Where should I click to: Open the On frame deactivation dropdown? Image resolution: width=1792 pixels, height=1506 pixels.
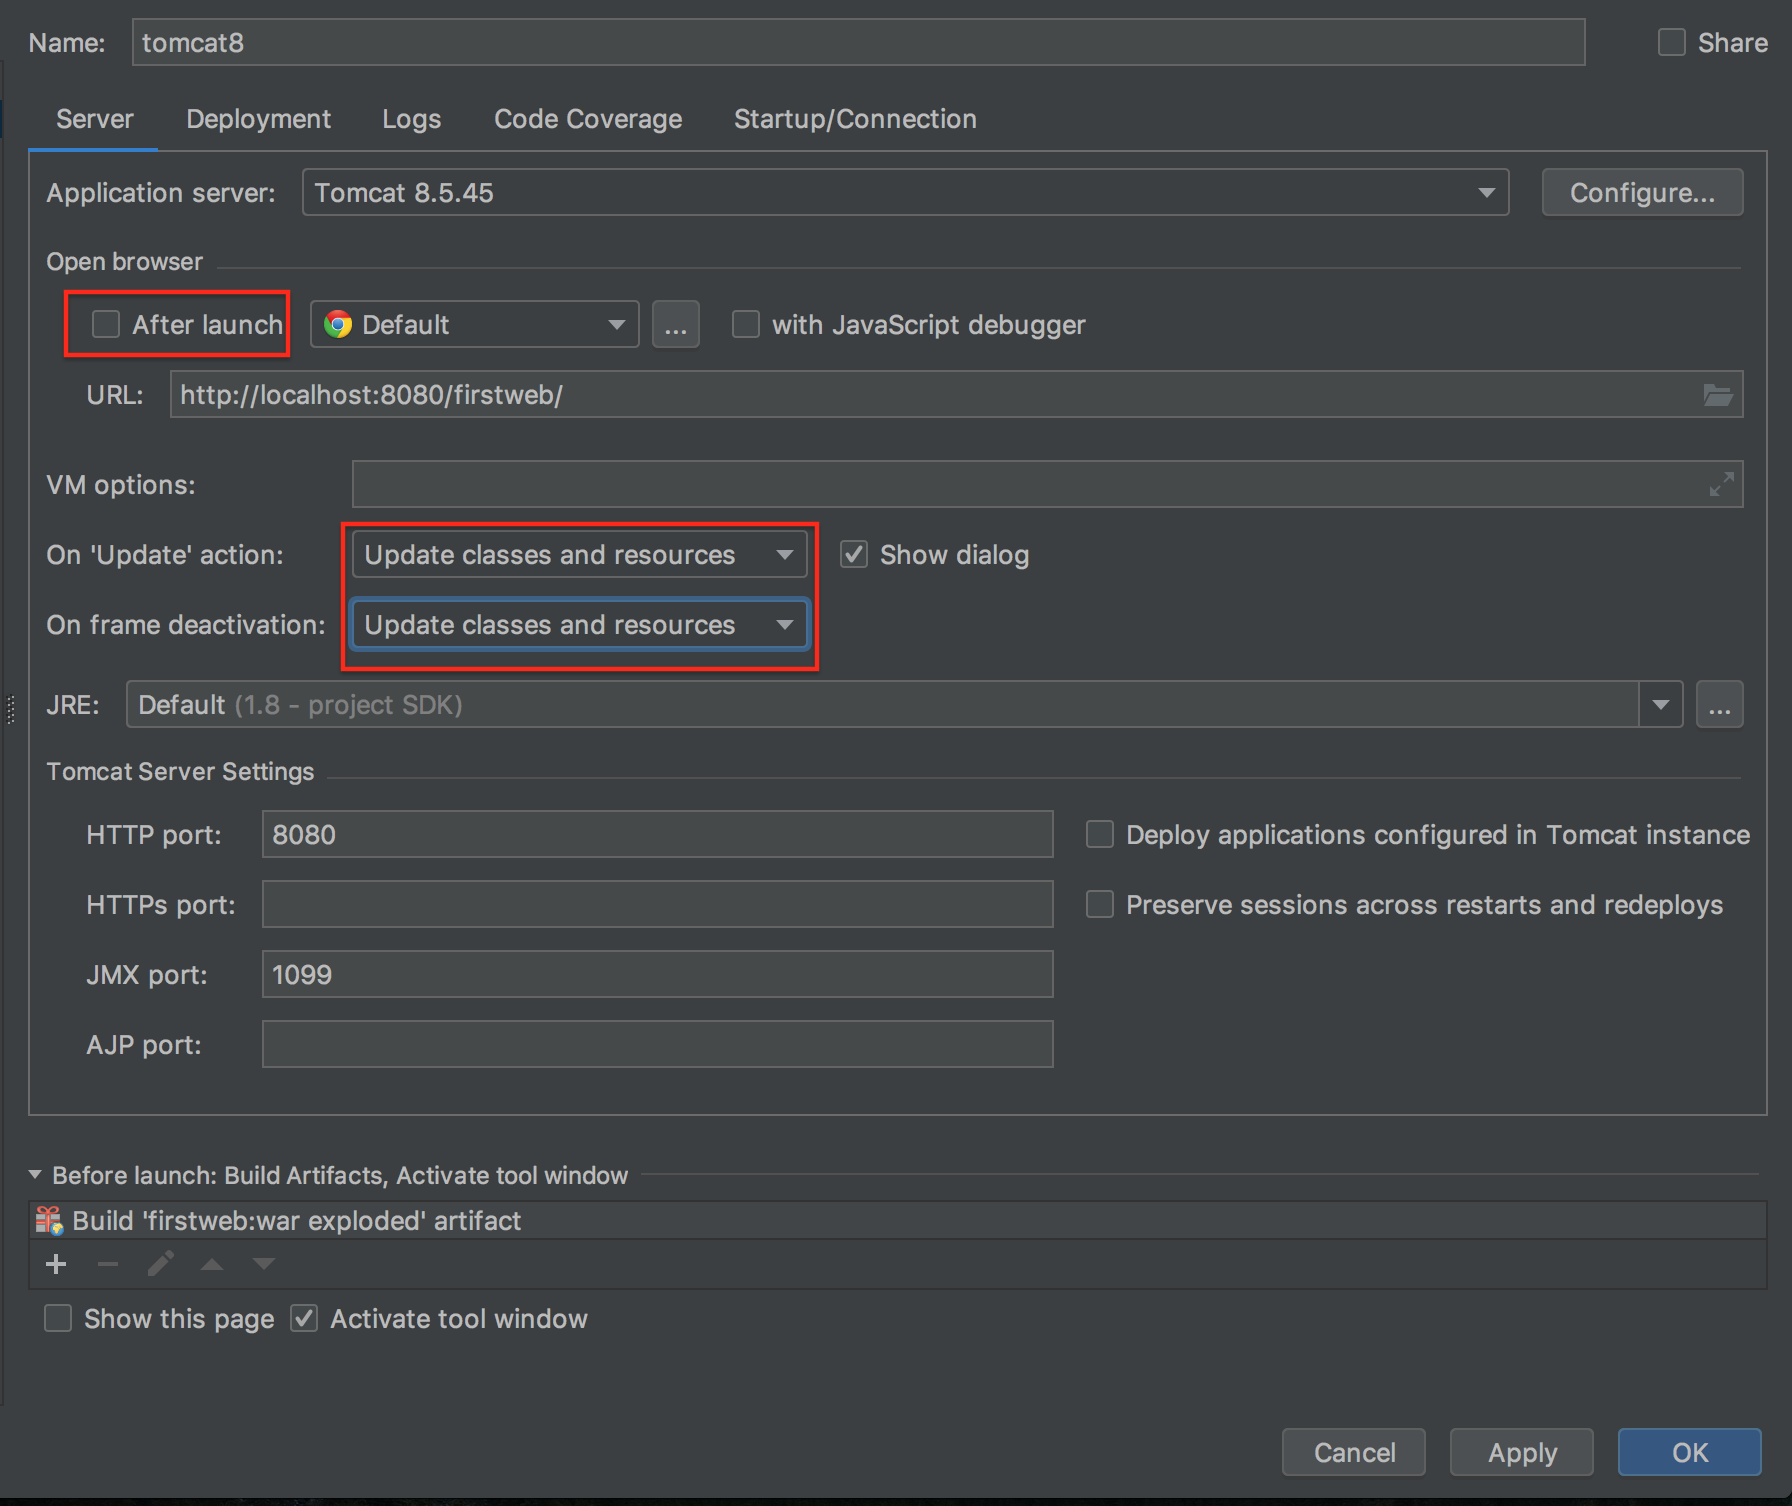(579, 625)
